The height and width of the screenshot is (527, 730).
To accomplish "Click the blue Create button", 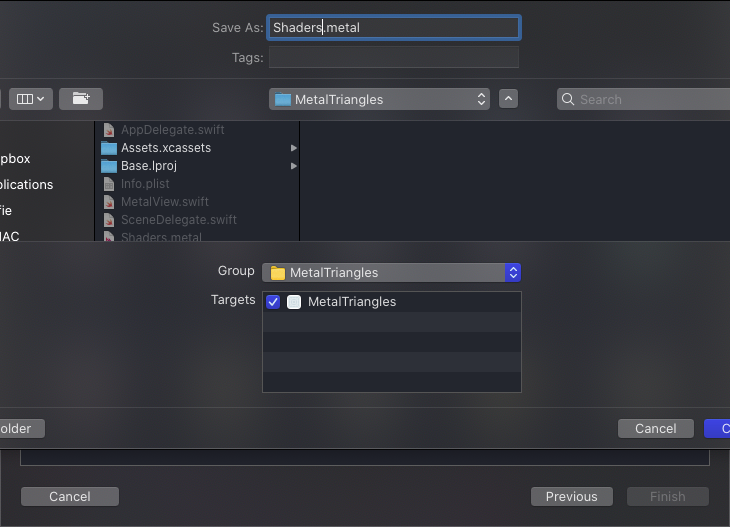I will 717,428.
